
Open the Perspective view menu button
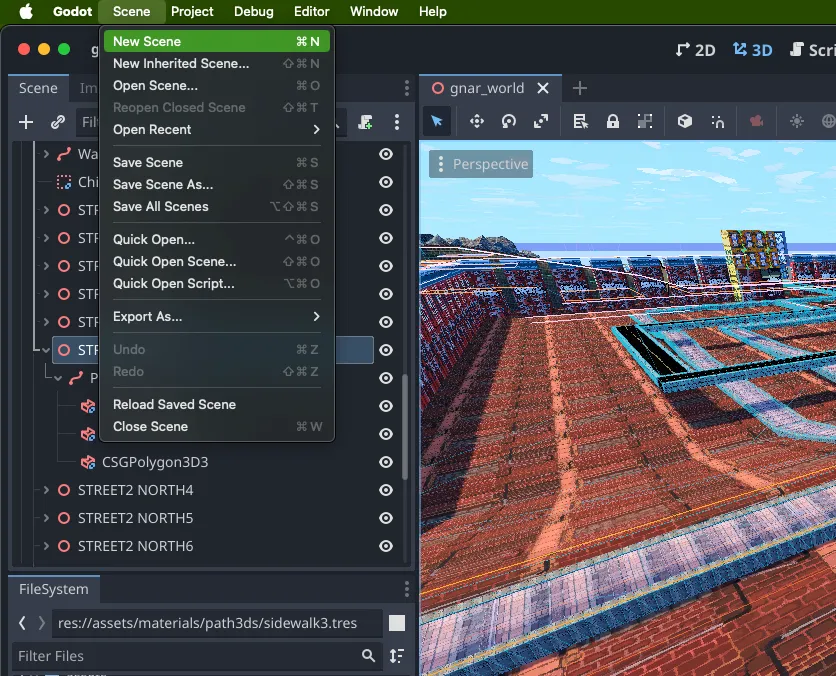coord(481,164)
